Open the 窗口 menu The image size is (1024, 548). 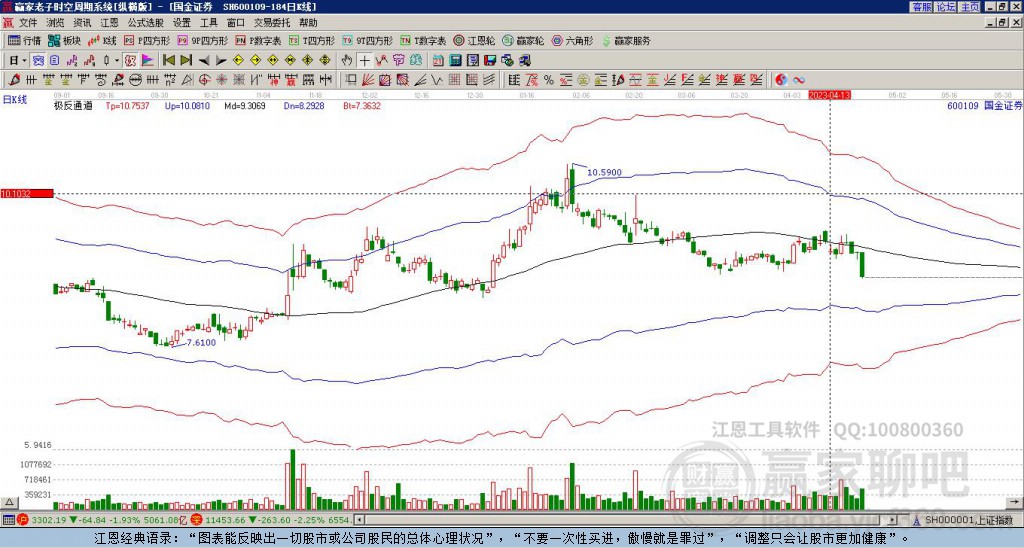[236, 23]
